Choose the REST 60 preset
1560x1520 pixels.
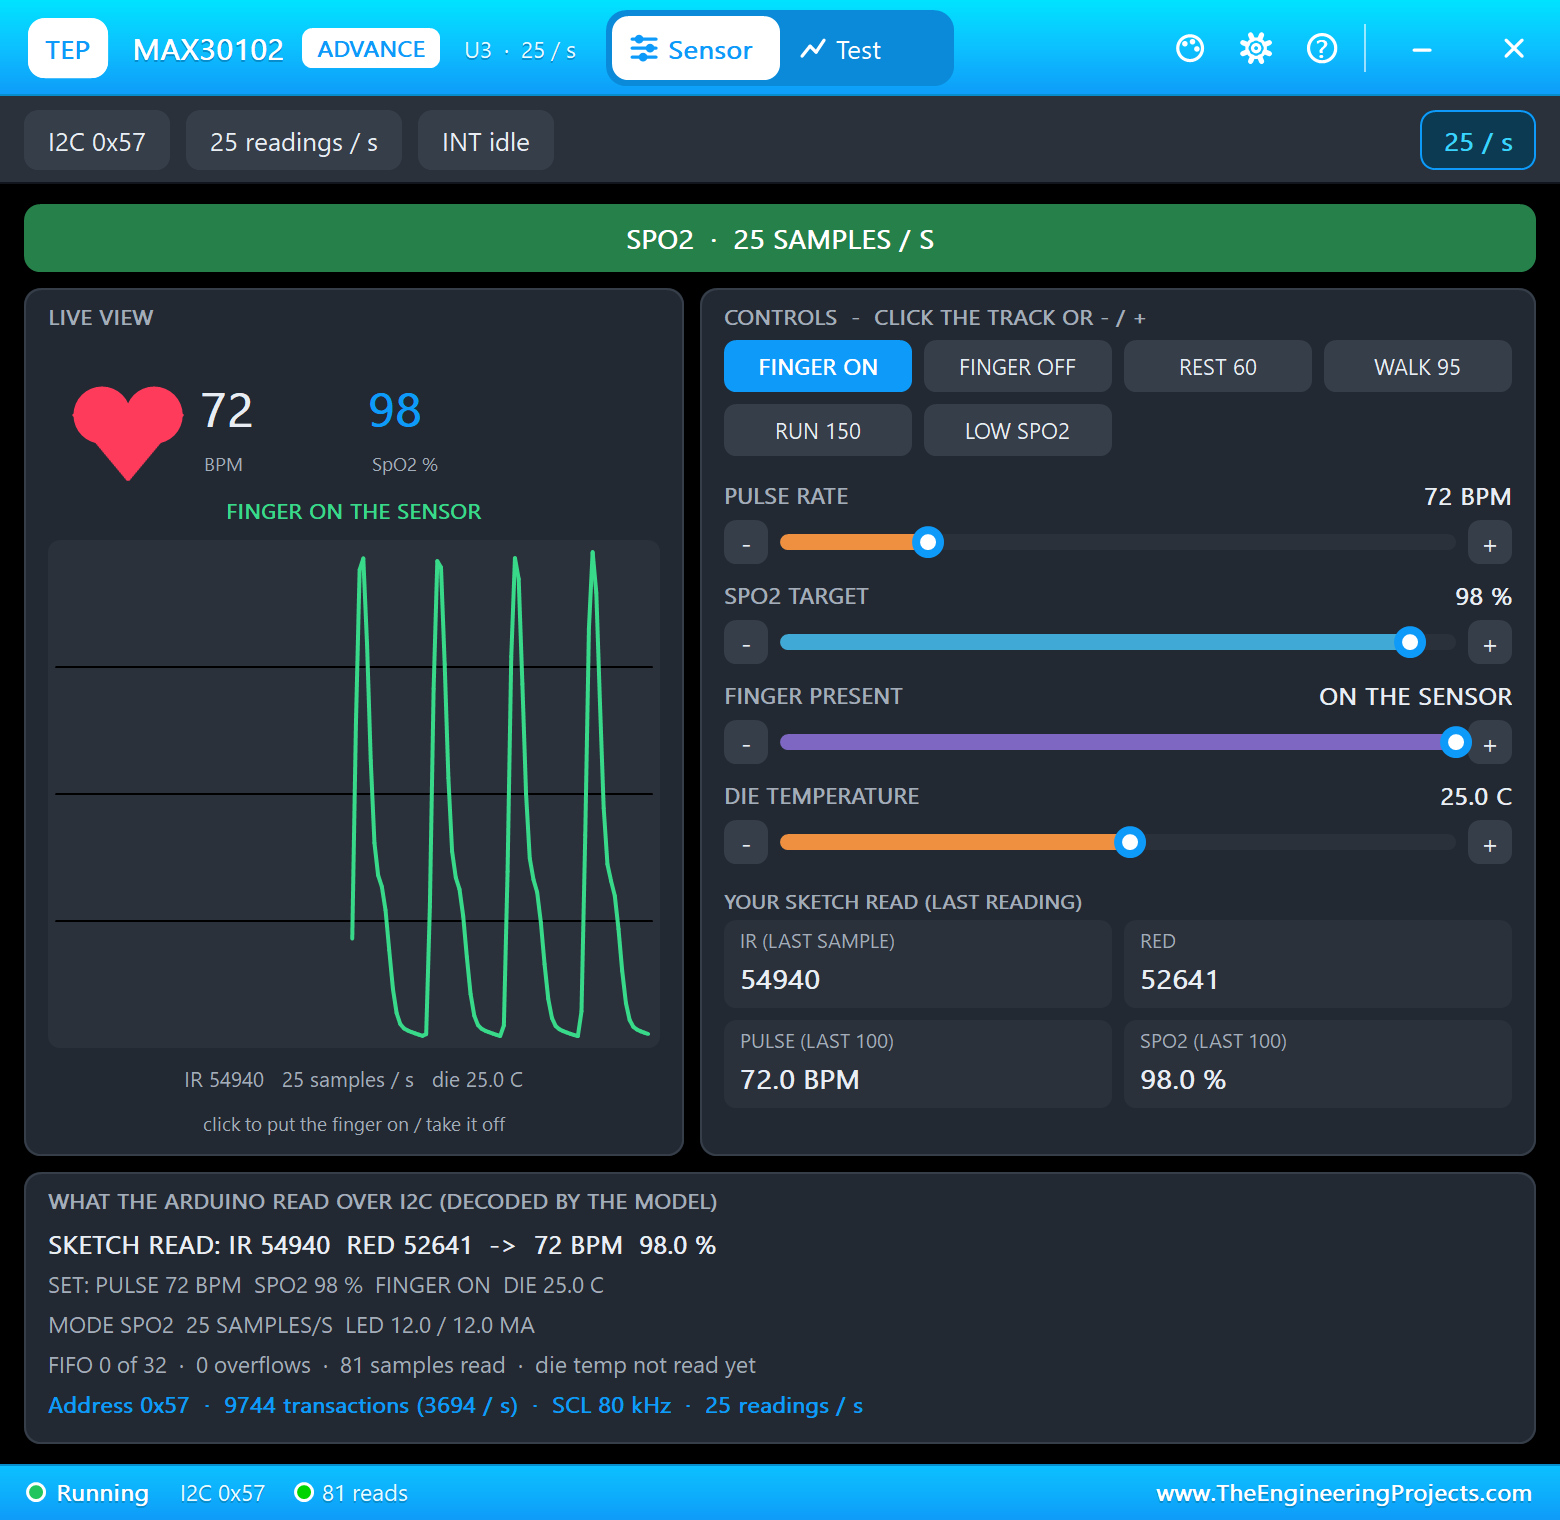pos(1218,366)
